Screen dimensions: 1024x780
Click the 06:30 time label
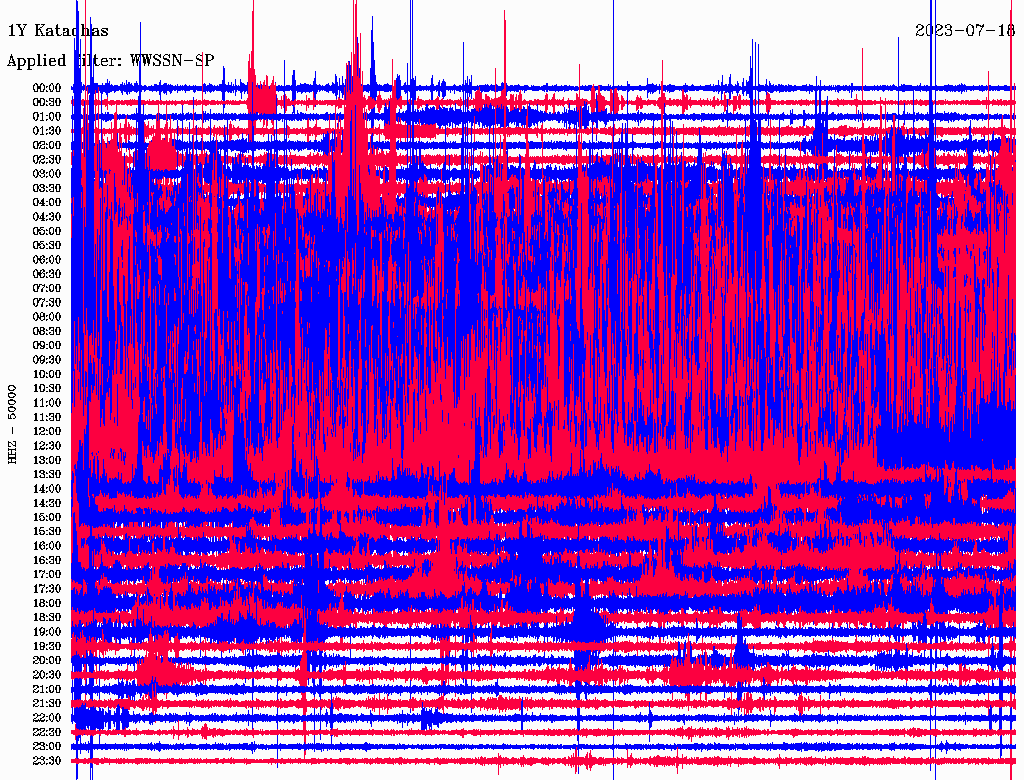coord(47,274)
